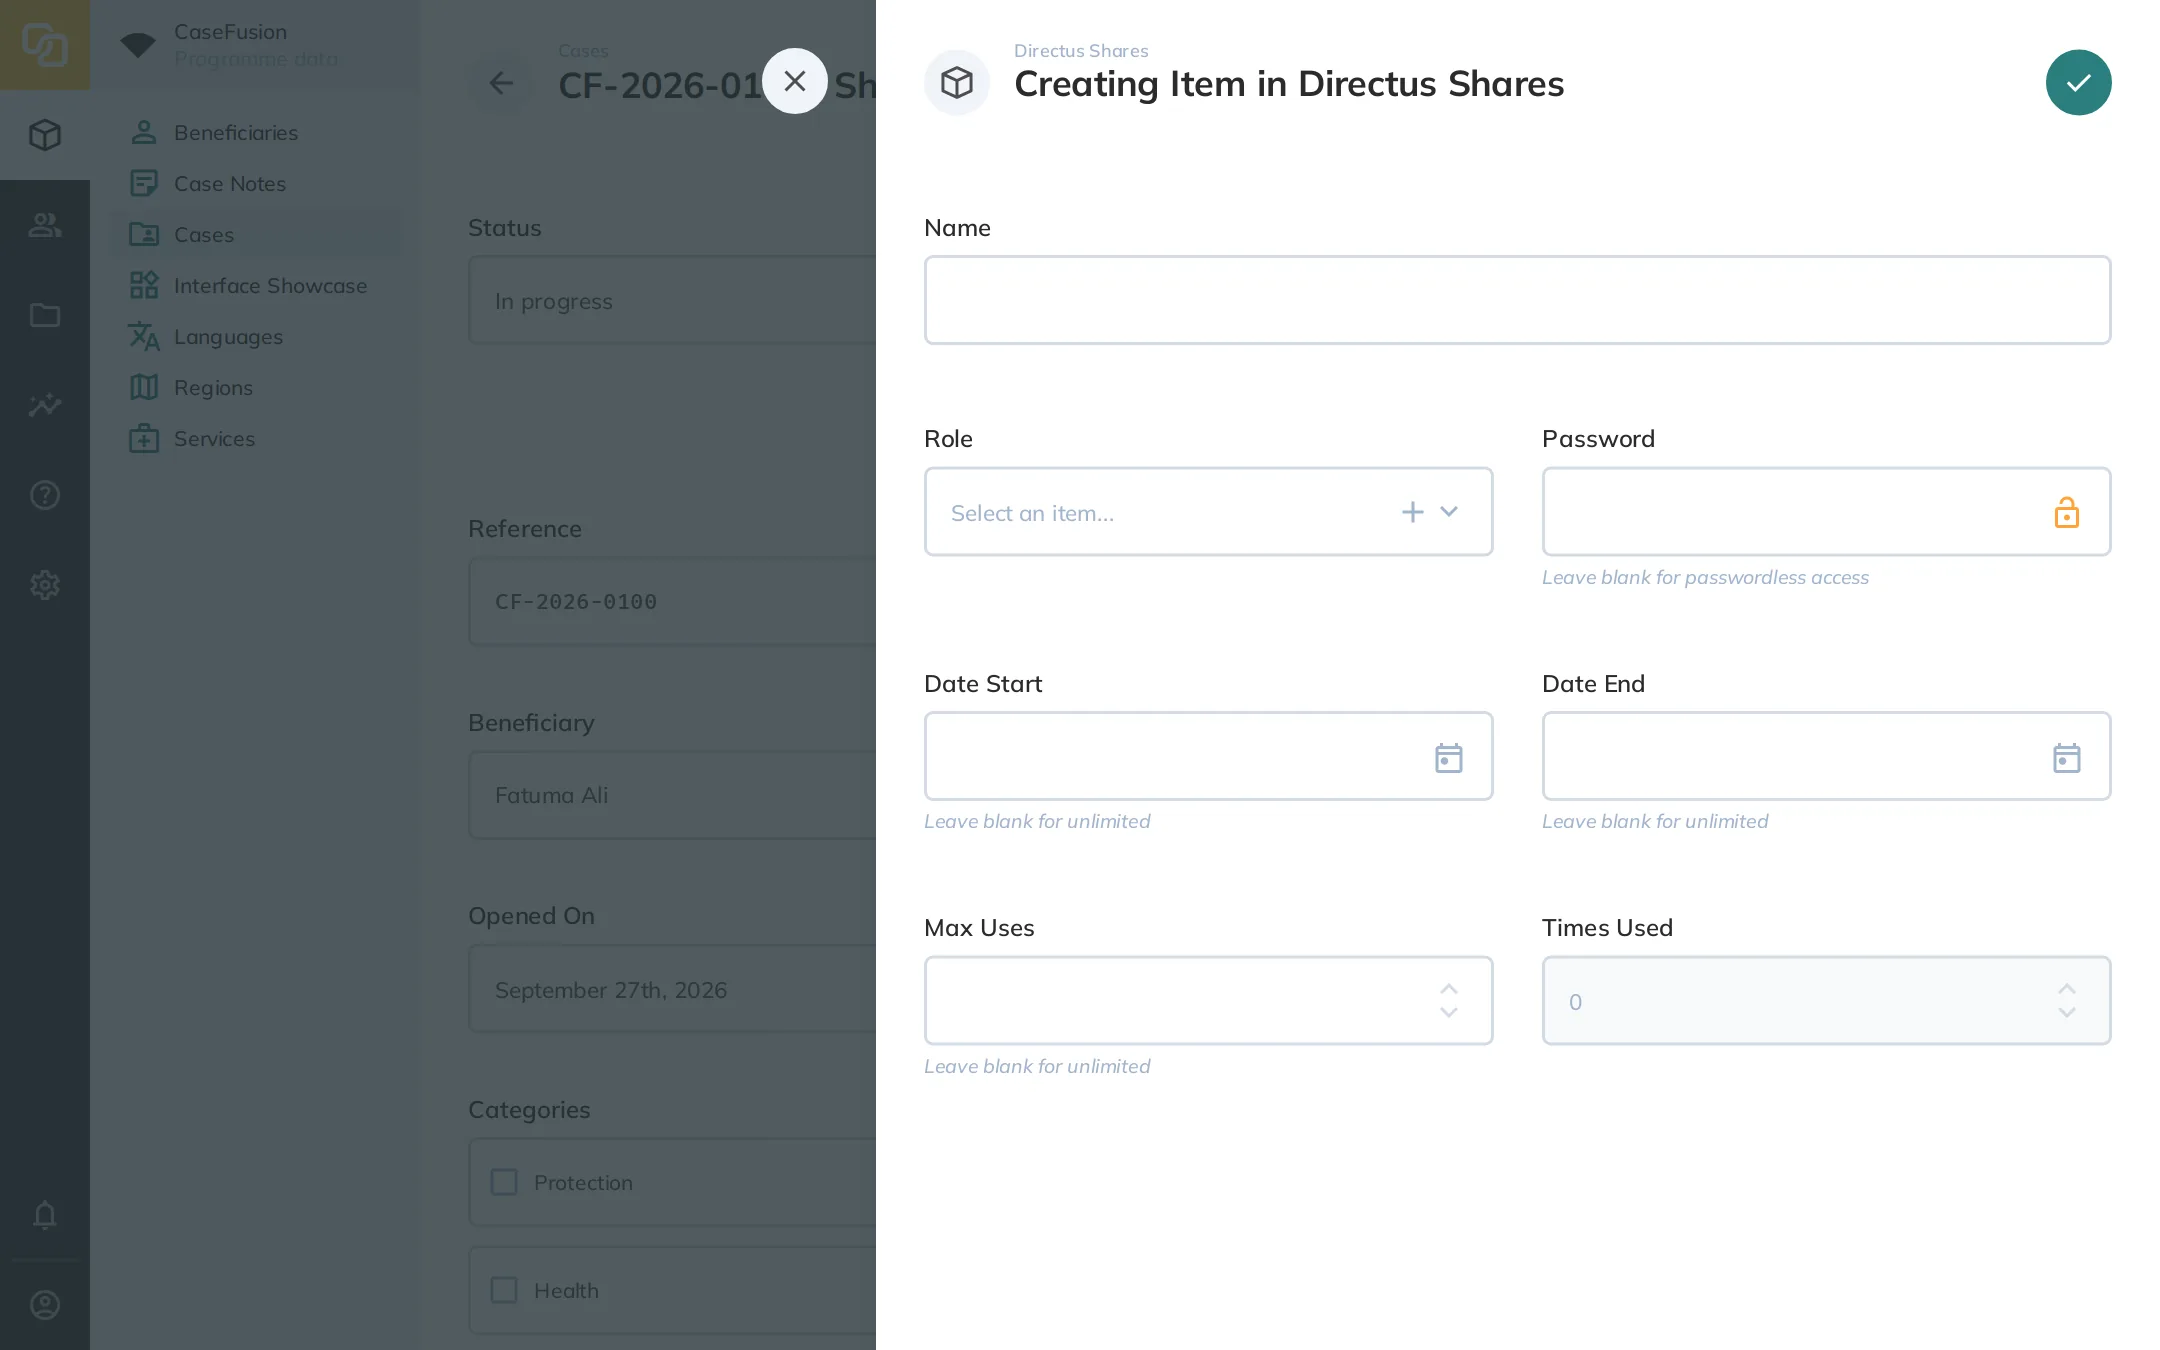Click the plus icon in Role field

tap(1412, 512)
